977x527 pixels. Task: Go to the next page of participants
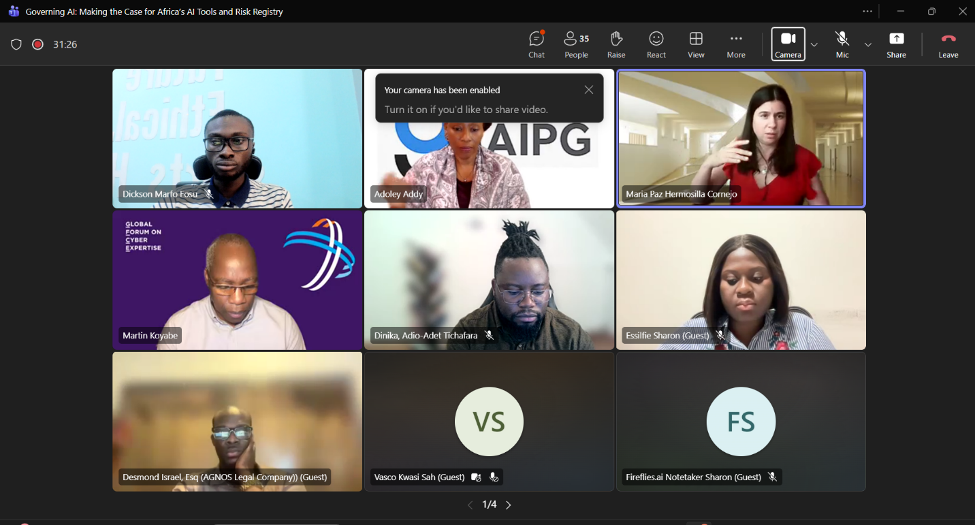pos(508,505)
